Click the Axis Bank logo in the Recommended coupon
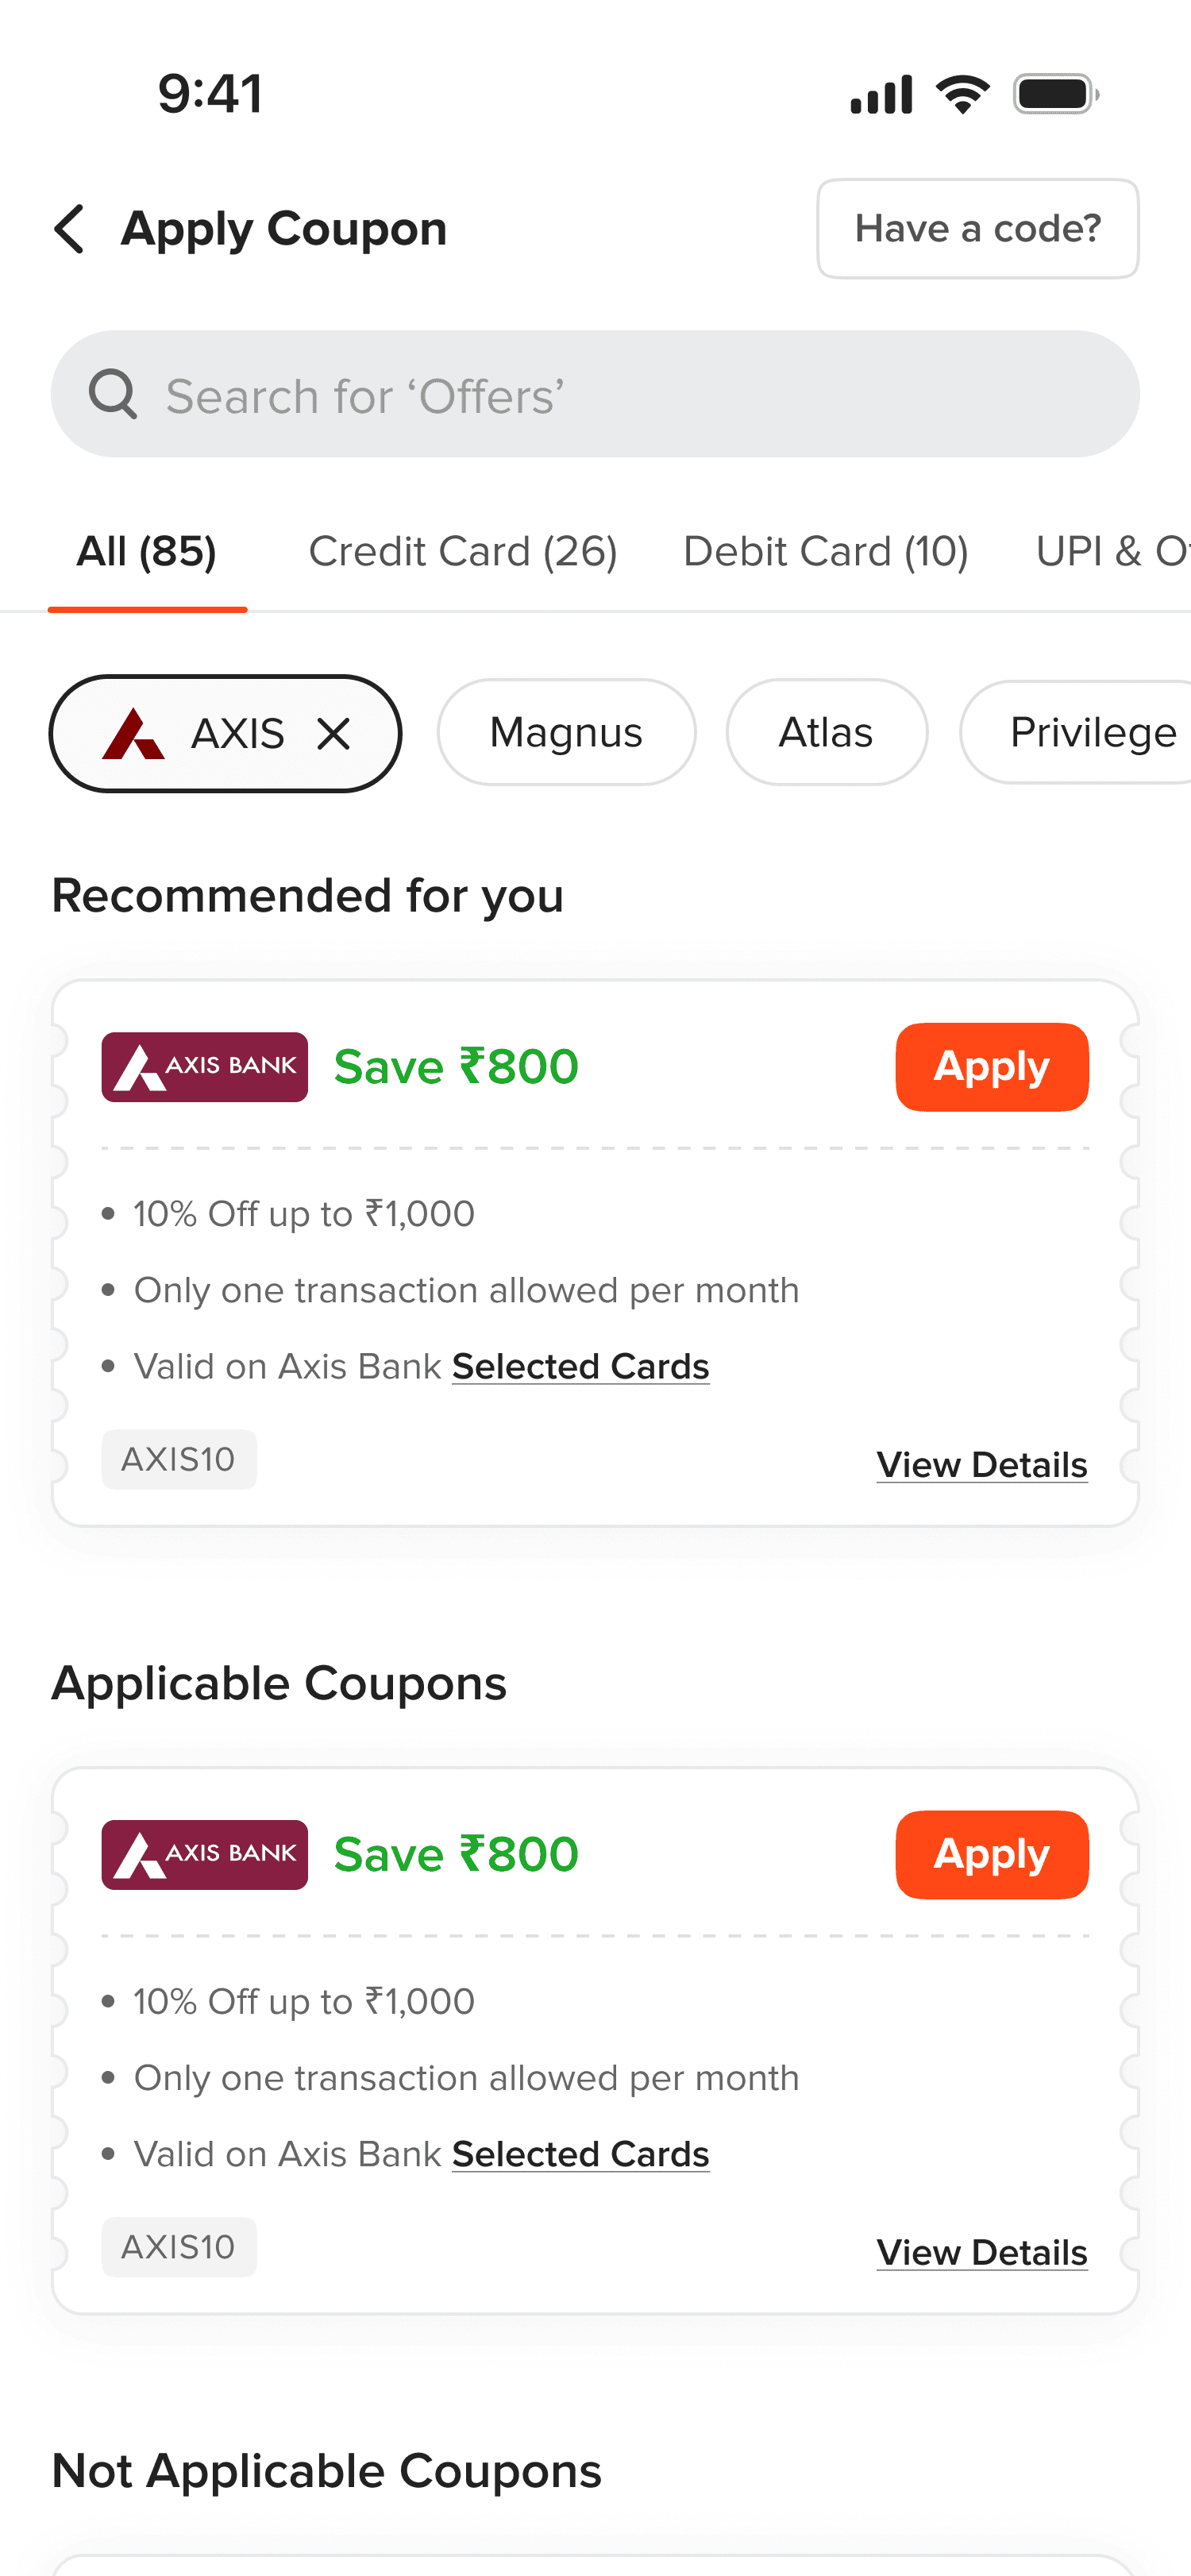1191x2576 pixels. coord(205,1067)
